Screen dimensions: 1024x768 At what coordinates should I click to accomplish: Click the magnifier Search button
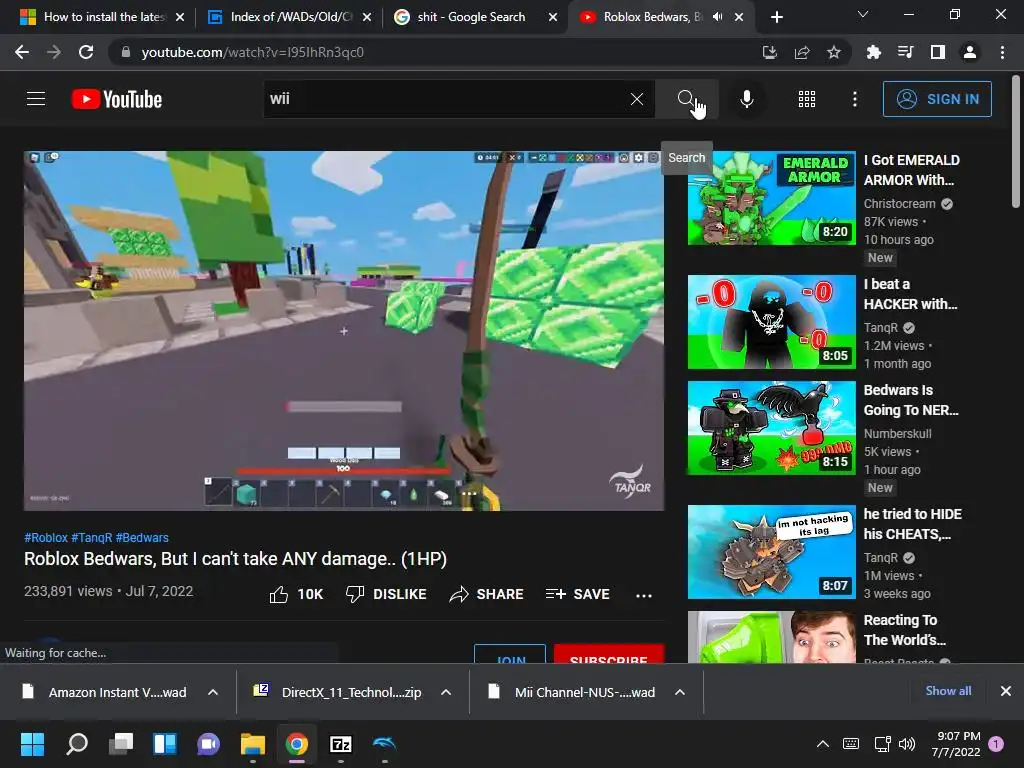[x=686, y=99]
